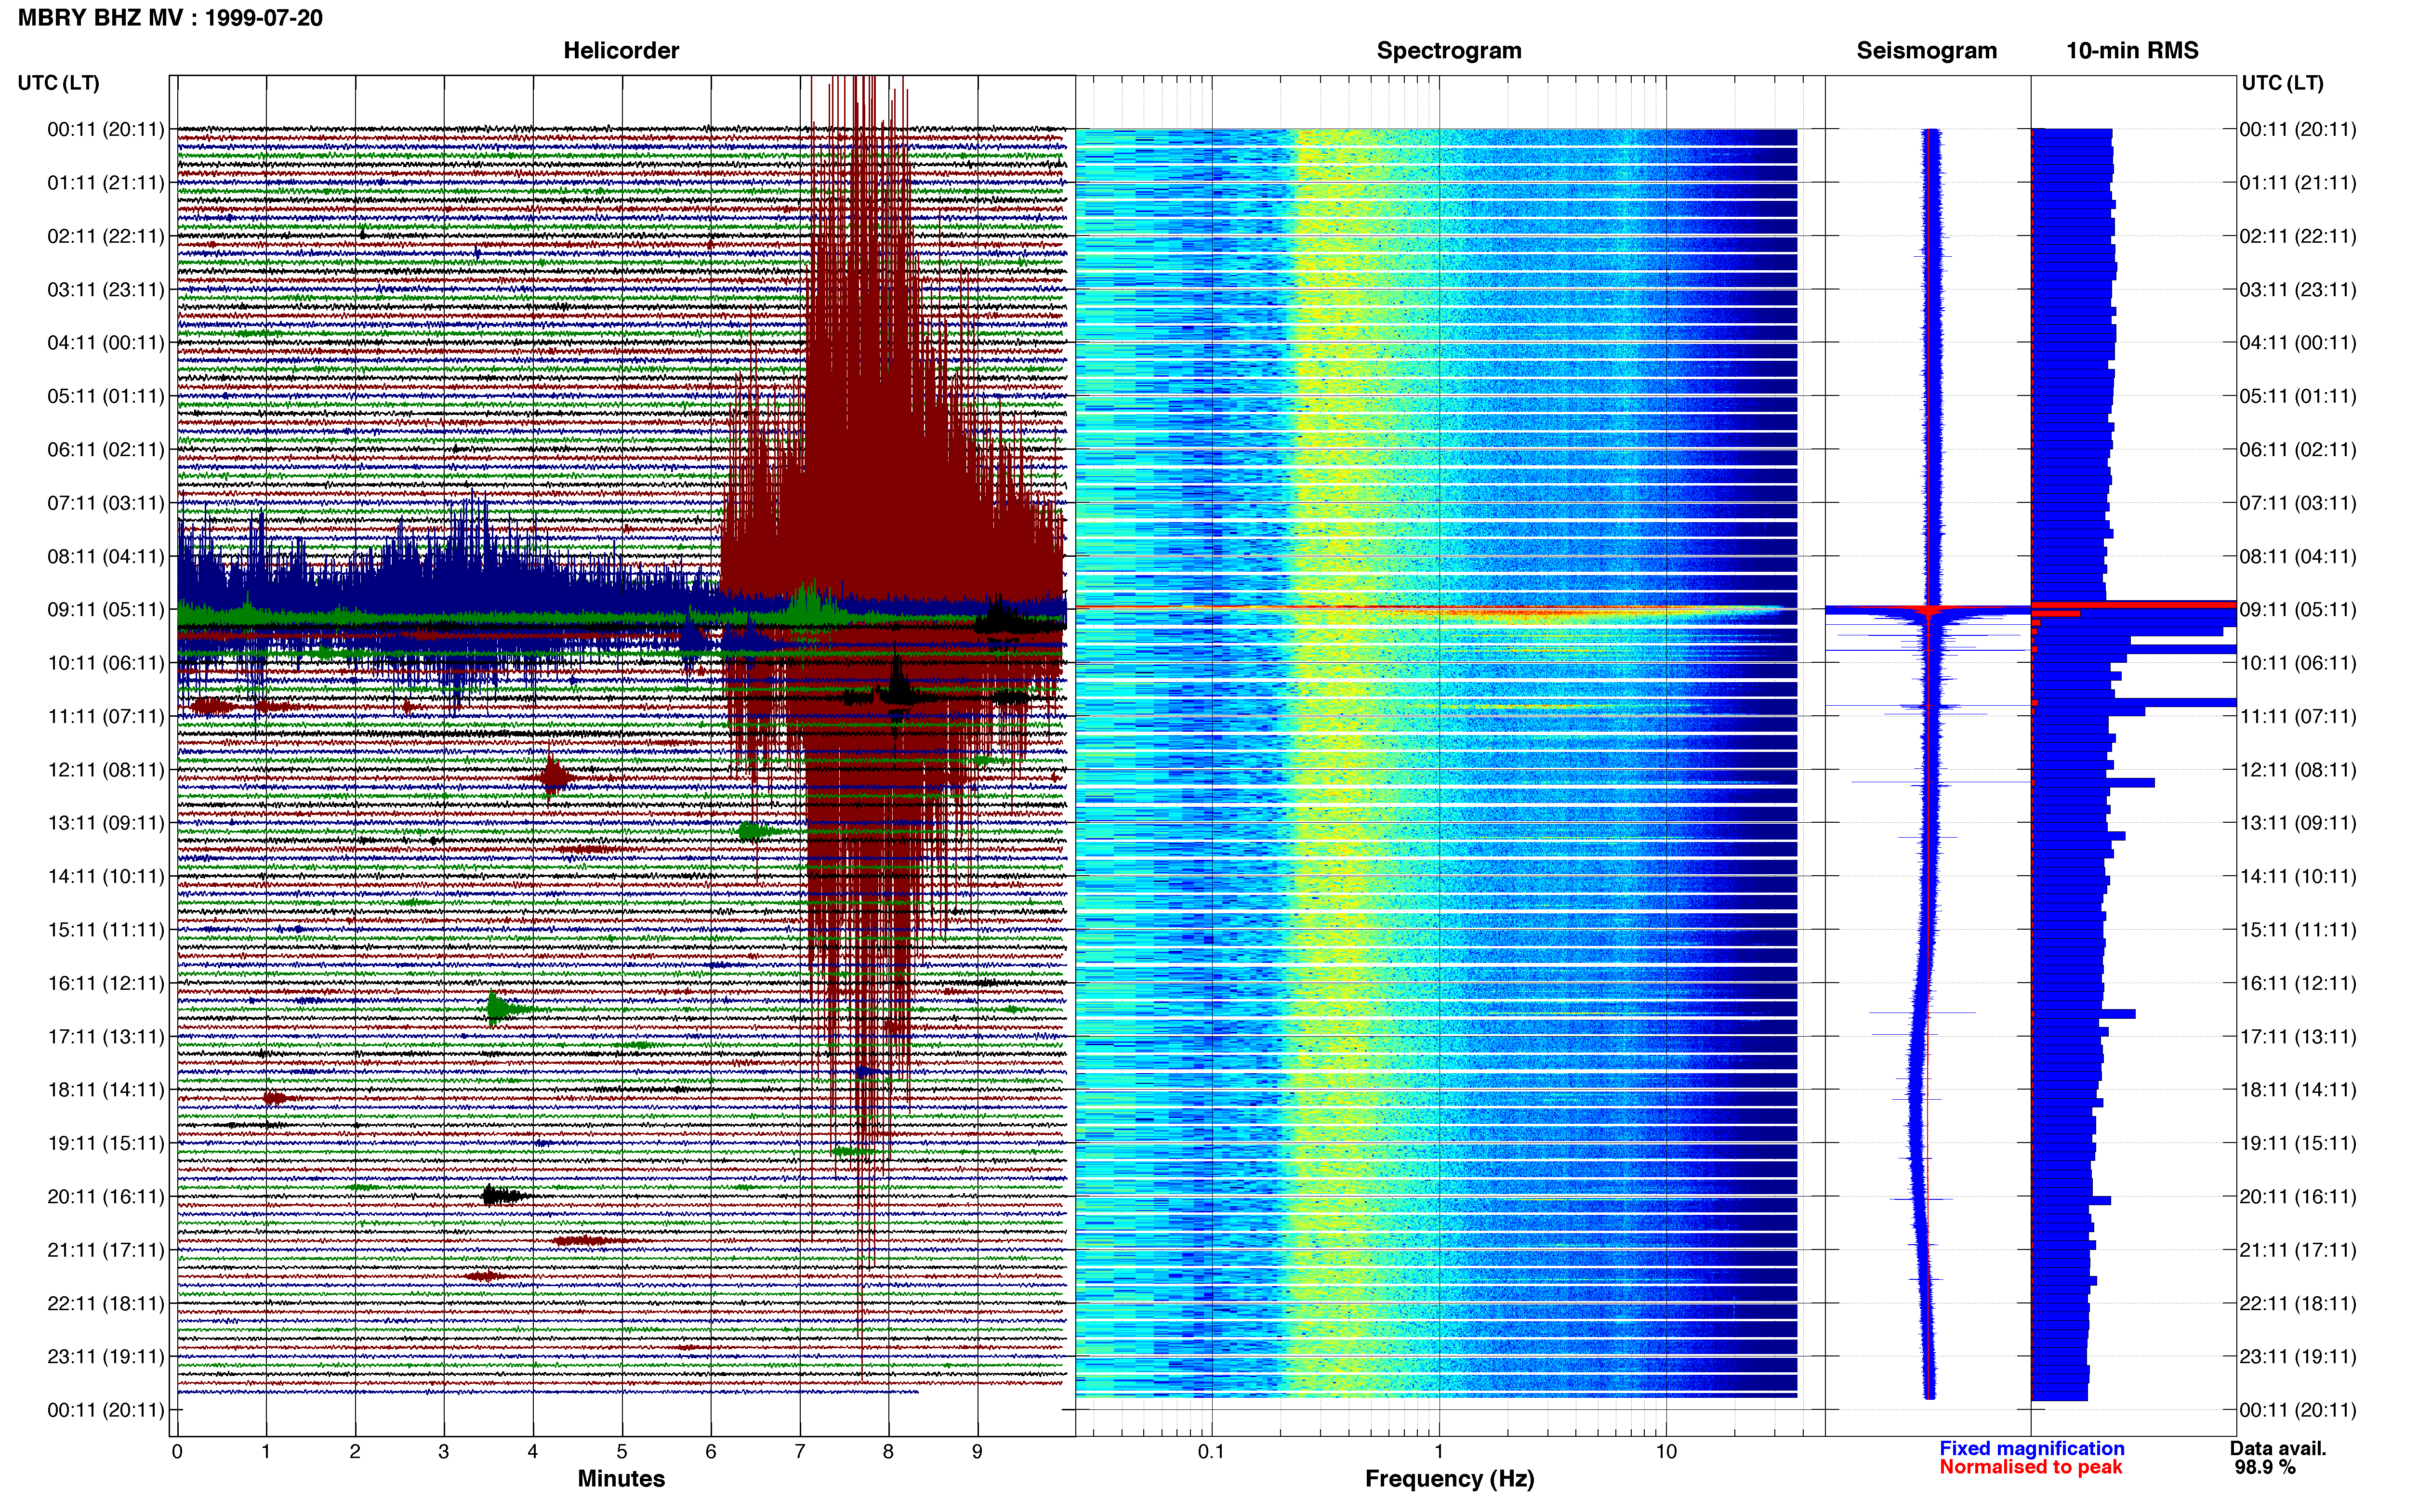Screen dimensions: 2418x1512
Task: Click the left '08:11 (04:11)' time label
Action: (106, 556)
